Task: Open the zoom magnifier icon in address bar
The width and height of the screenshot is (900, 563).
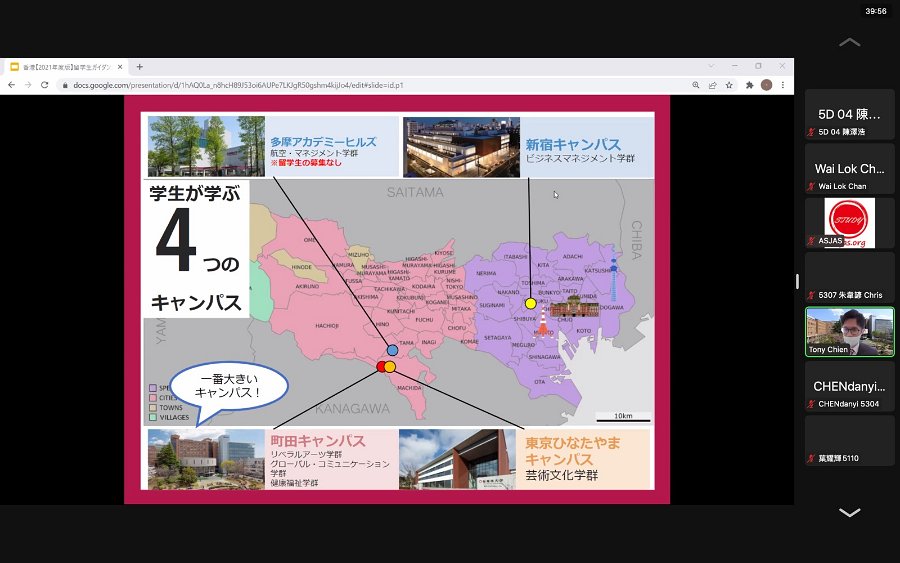Action: (696, 85)
